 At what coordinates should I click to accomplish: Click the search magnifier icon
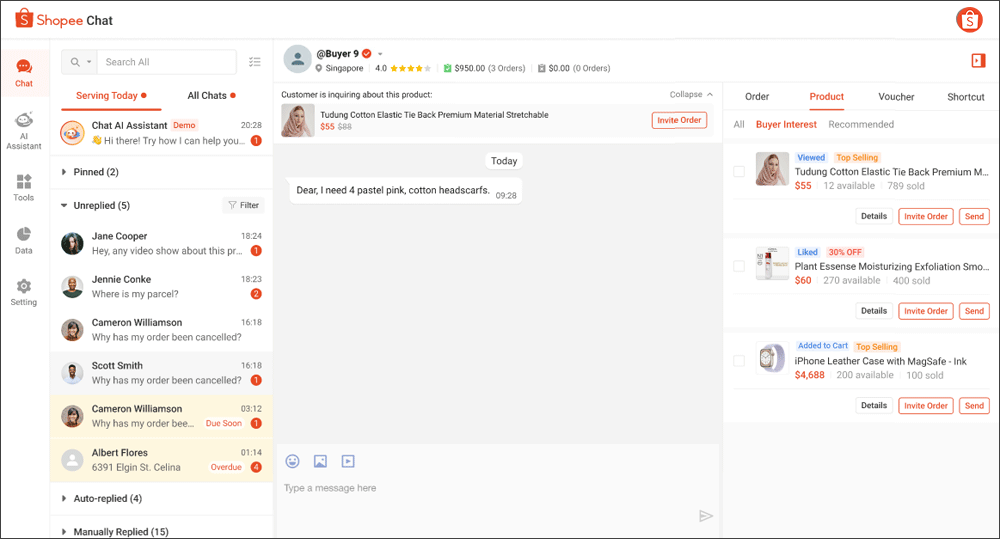(x=75, y=62)
